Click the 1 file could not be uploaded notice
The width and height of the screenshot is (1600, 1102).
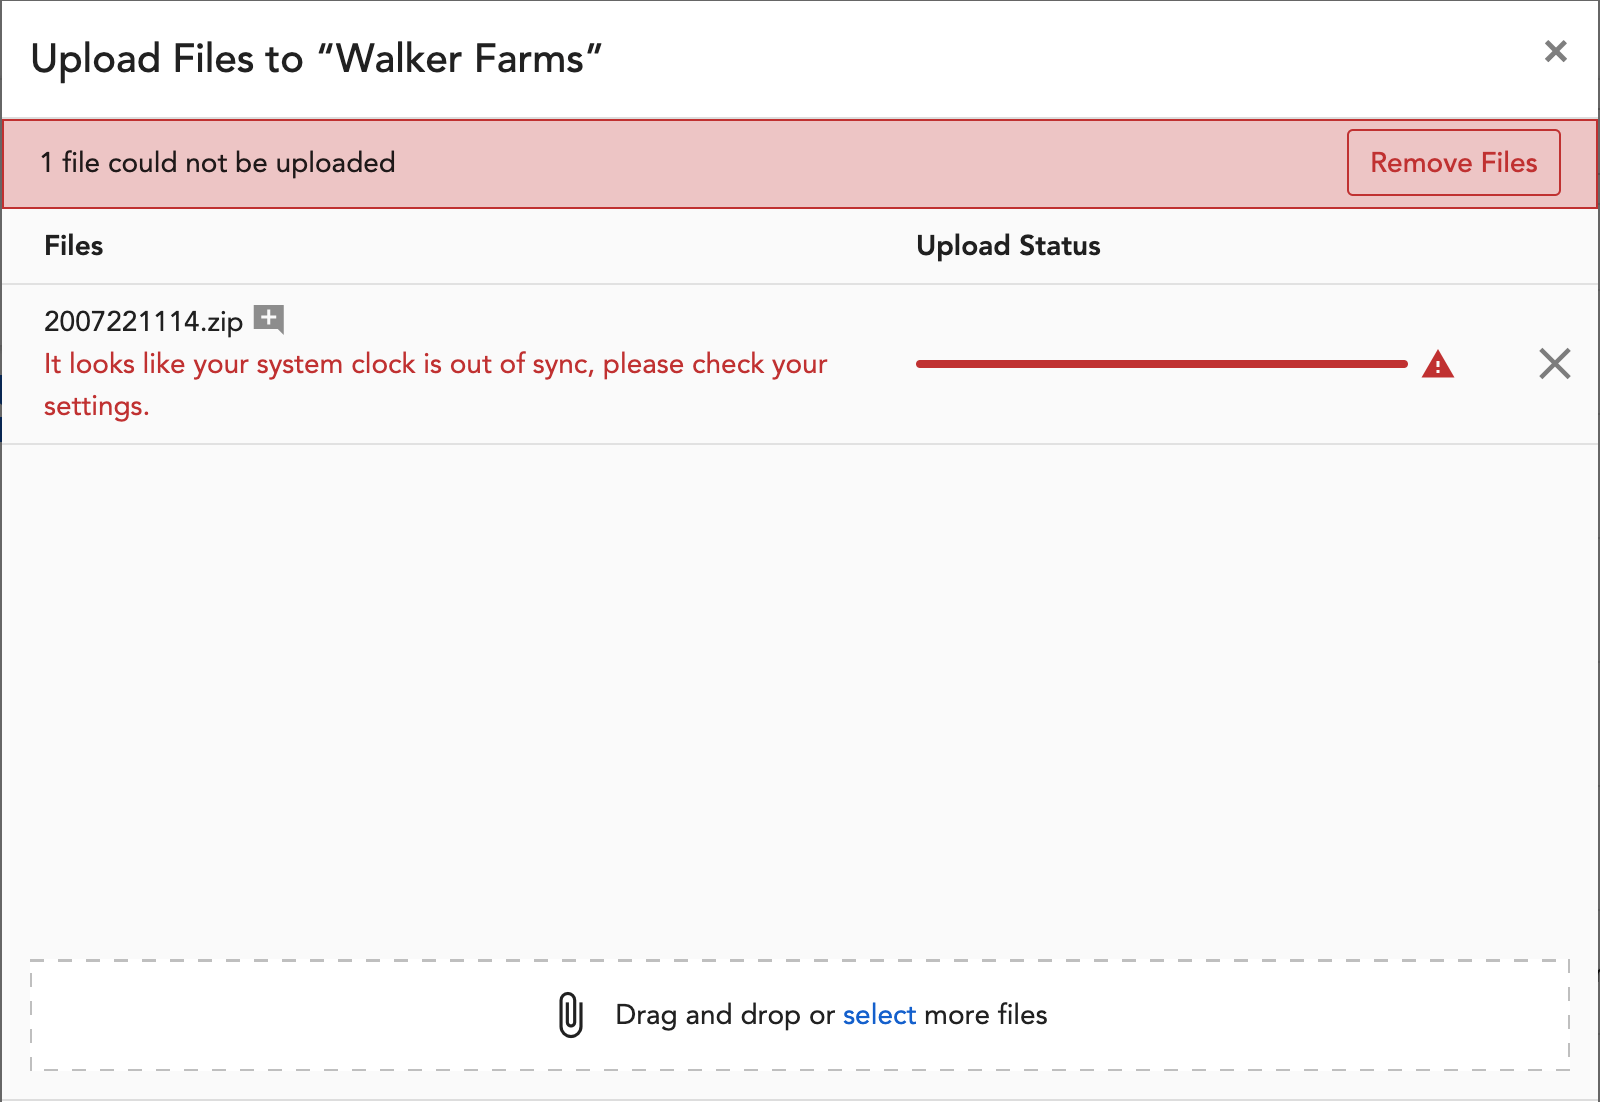218,162
